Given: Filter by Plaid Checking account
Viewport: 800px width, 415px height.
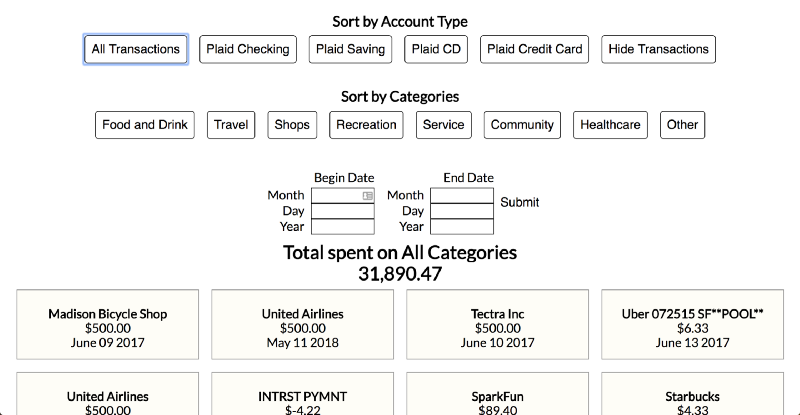Looking at the screenshot, I should point(247,49).
